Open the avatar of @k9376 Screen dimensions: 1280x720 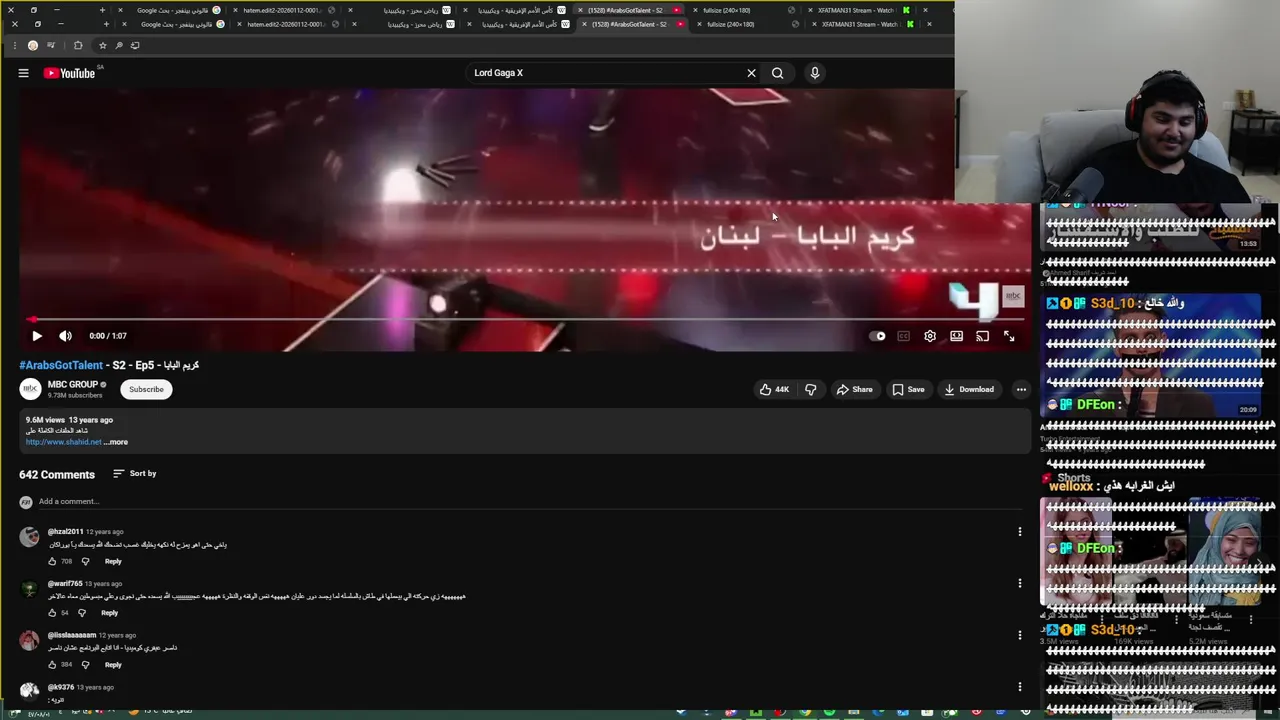click(x=29, y=691)
